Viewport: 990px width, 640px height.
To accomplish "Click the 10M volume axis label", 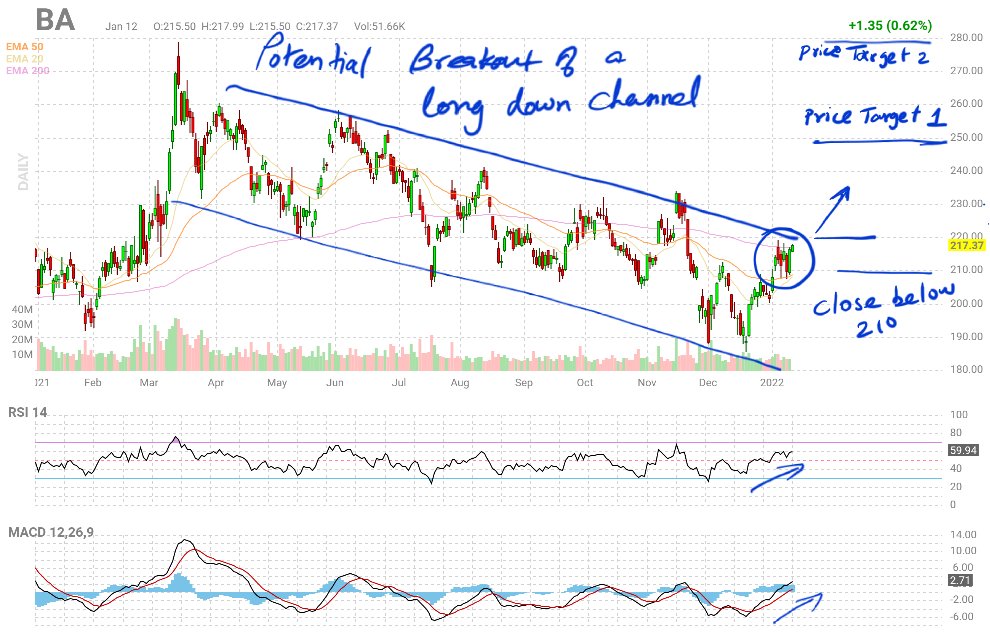I will (22, 355).
